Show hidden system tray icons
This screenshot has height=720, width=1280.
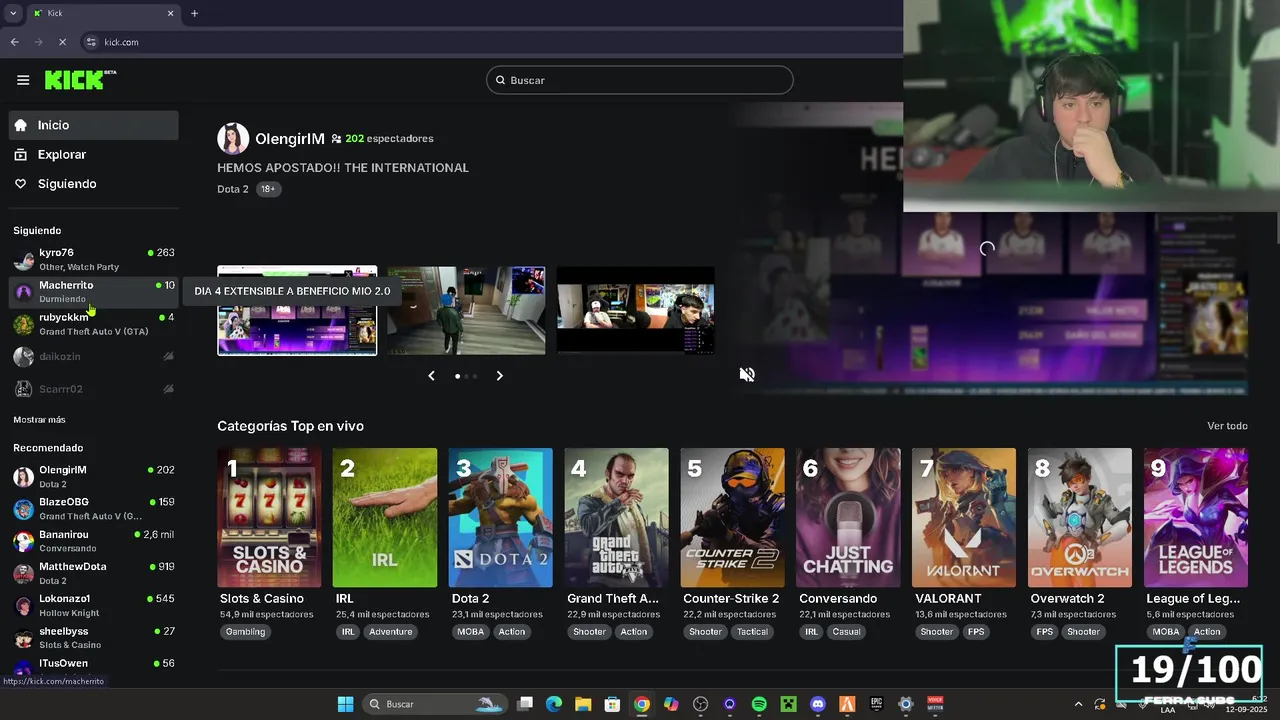coord(1077,704)
